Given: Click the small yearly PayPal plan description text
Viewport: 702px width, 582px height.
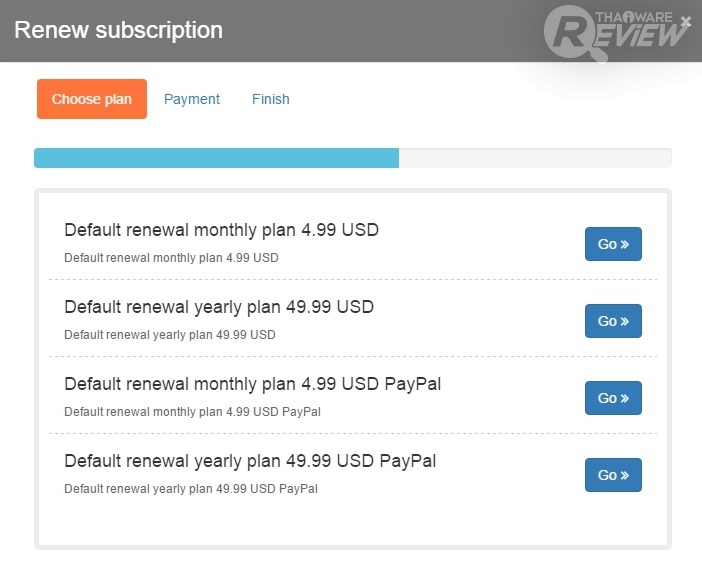Looking at the screenshot, I should (190, 489).
